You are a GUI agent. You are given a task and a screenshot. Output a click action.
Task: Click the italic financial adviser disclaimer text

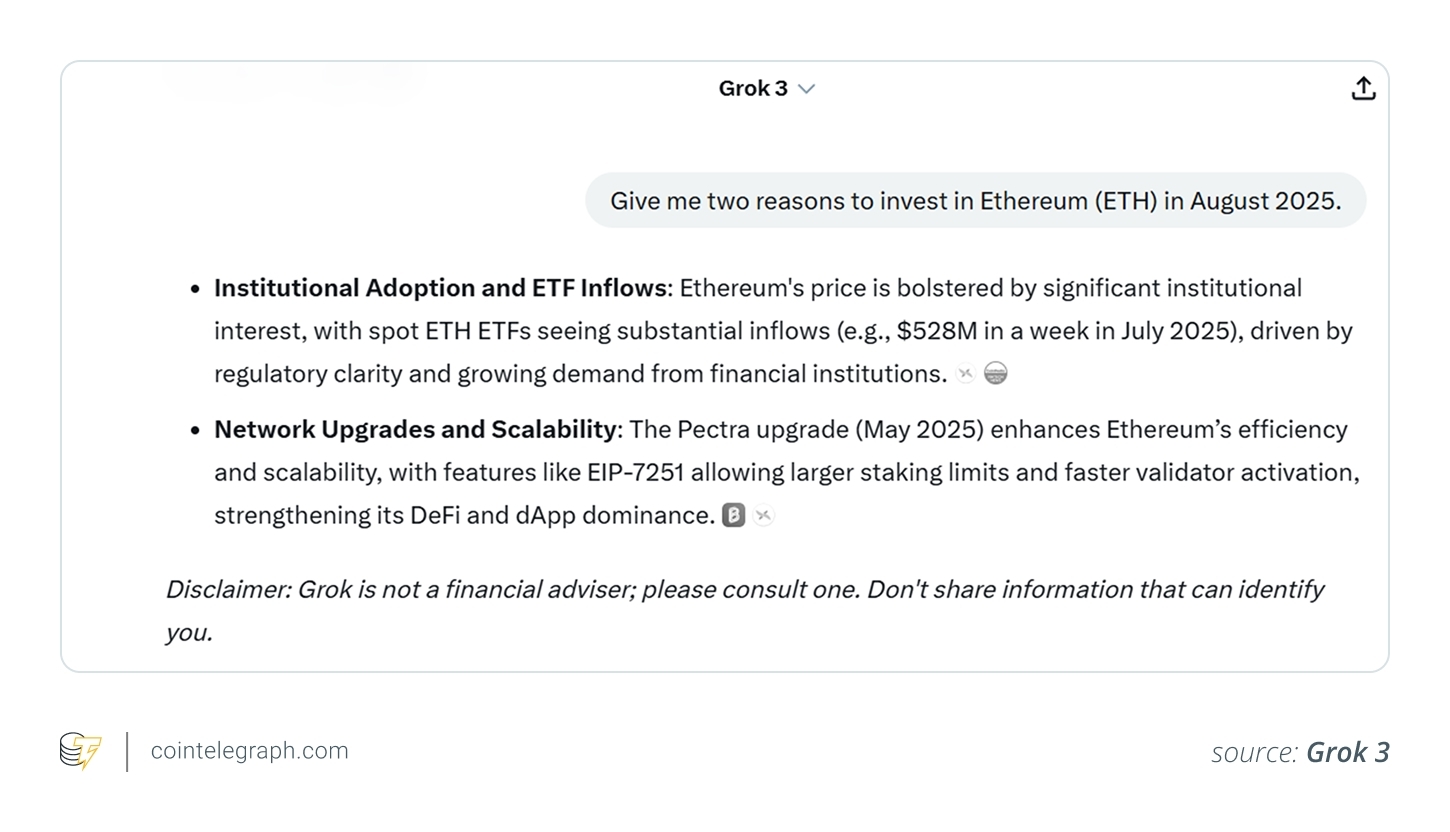[744, 590]
